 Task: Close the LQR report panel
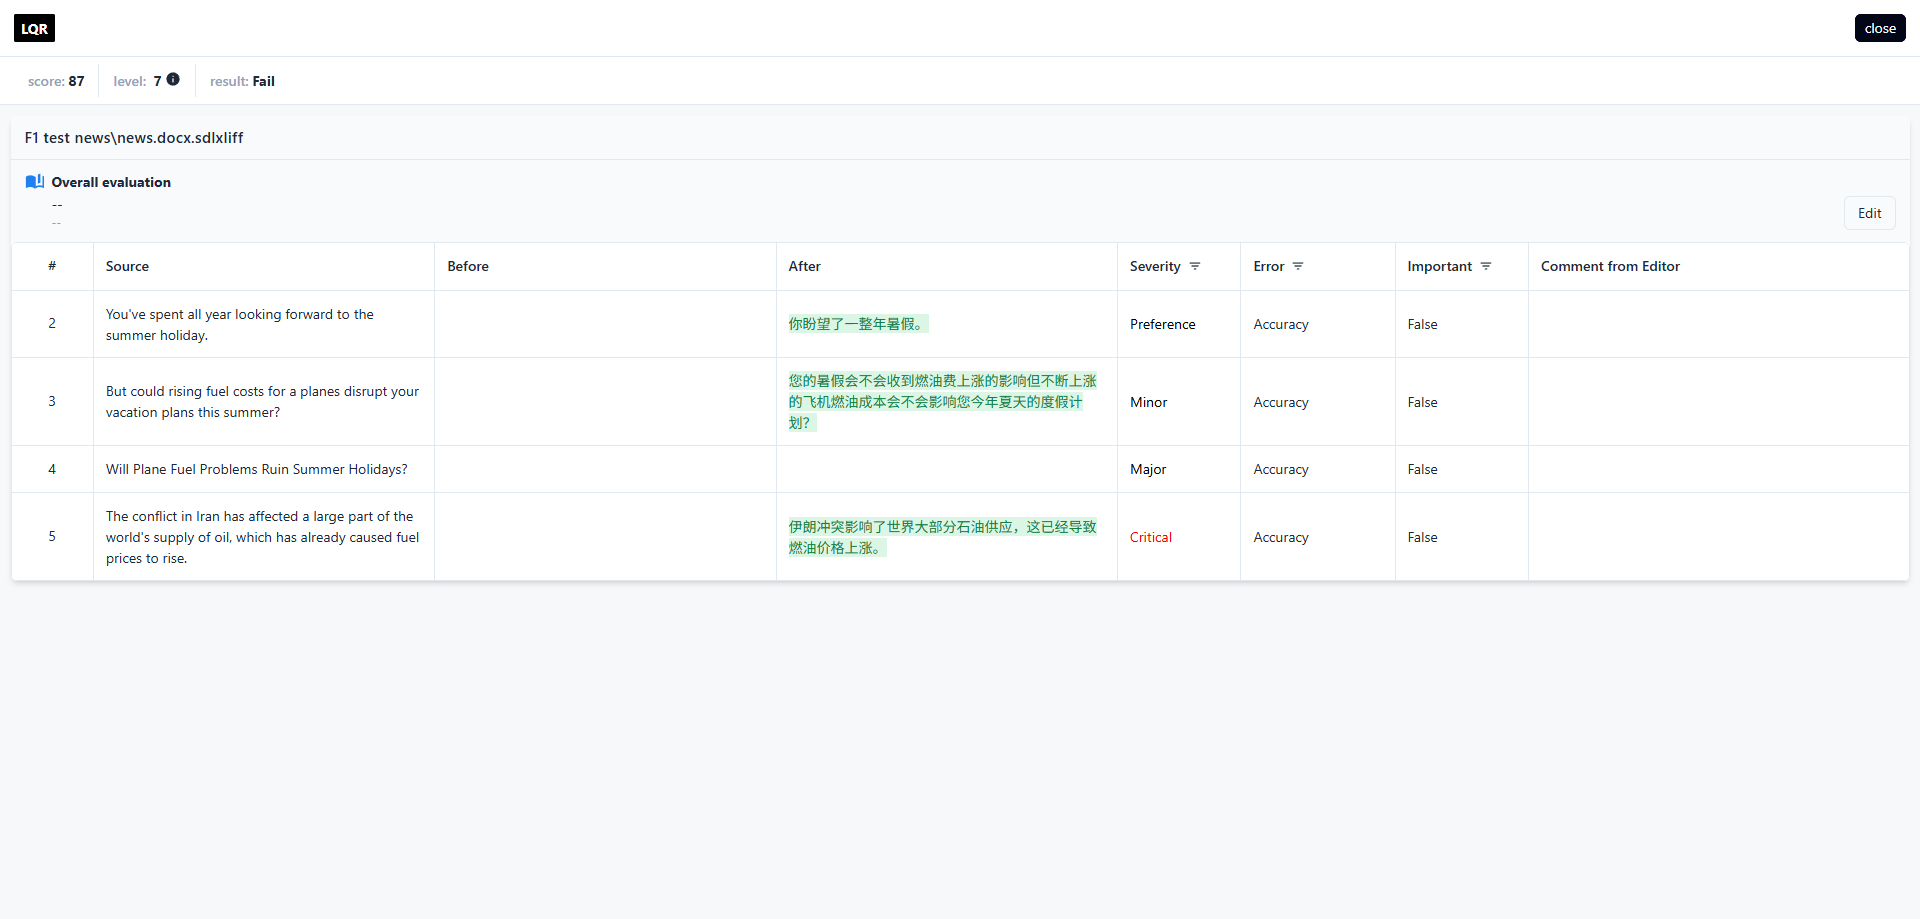point(1880,28)
